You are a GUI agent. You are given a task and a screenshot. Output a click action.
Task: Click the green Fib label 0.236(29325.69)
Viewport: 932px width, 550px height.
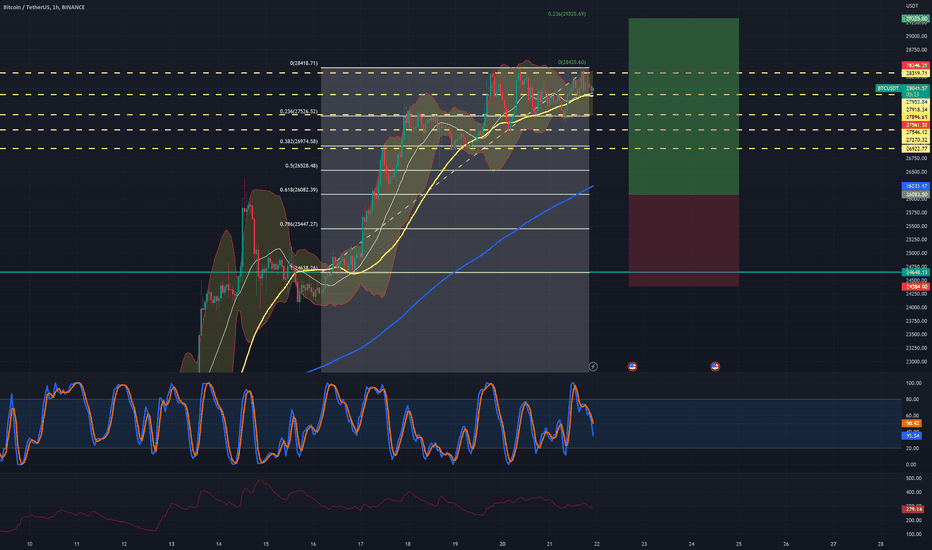tap(566, 14)
